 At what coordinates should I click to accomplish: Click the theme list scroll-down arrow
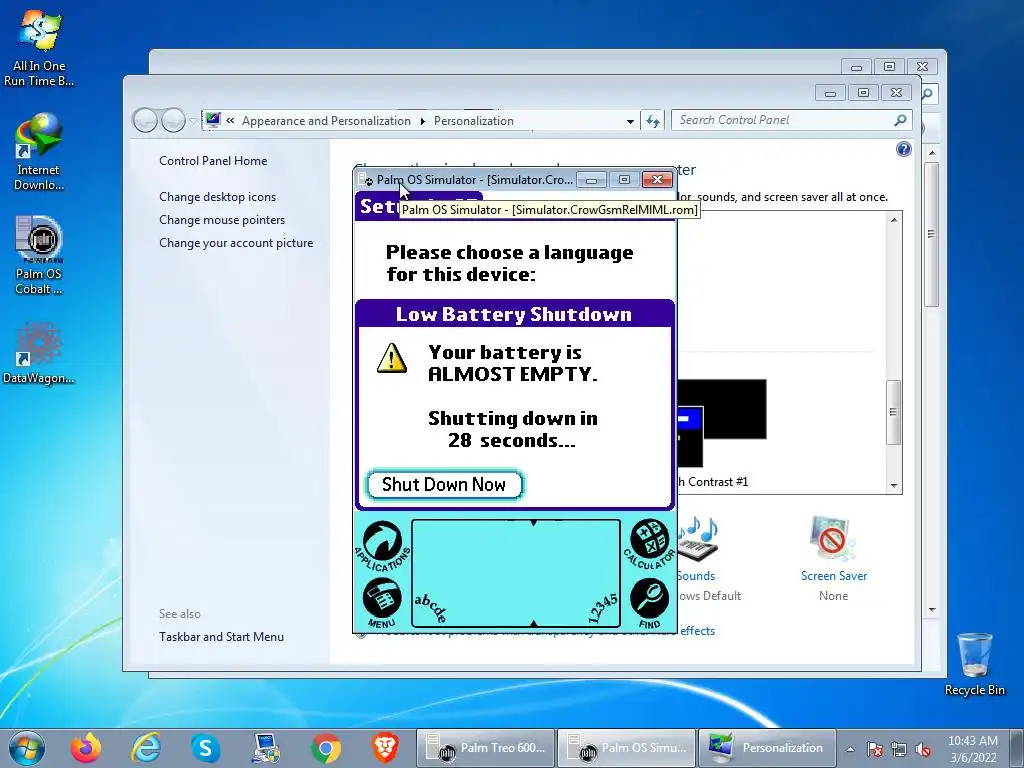(893, 486)
